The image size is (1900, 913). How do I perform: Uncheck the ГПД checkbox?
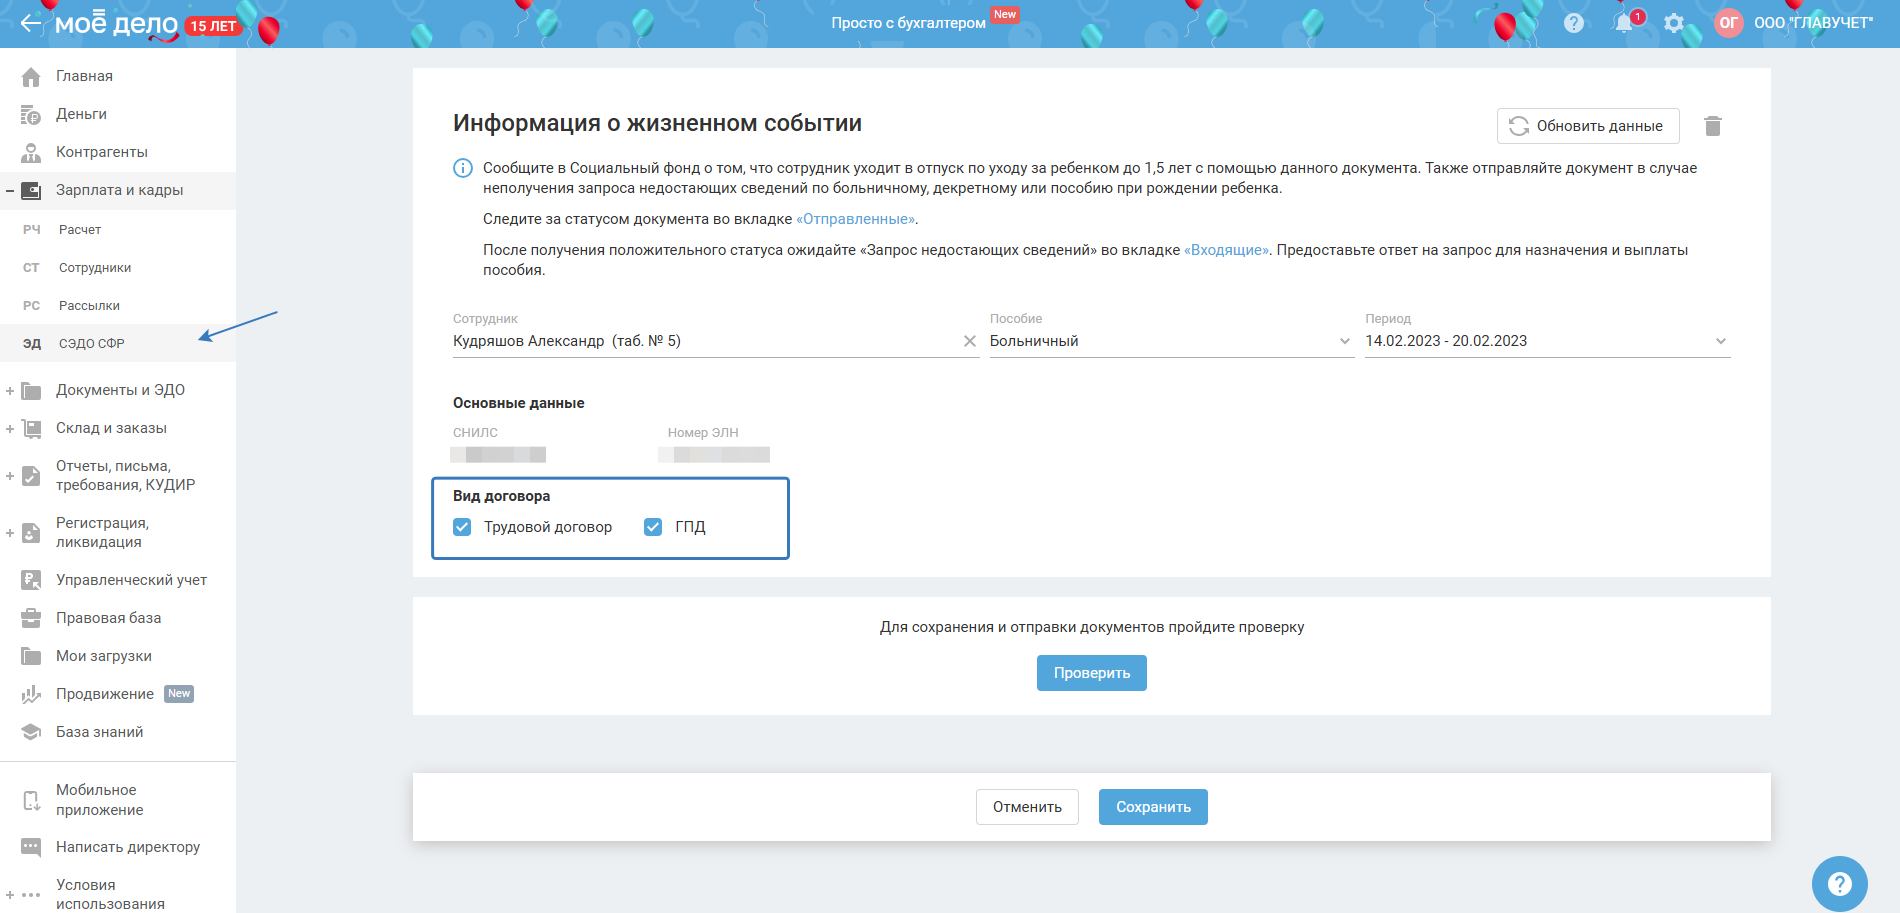coord(653,527)
